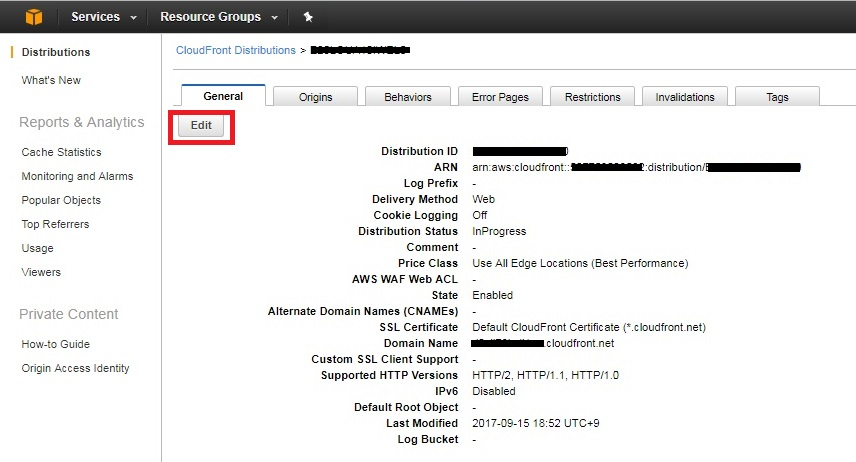
Task: Go to the Restrictions tab
Action: tap(592, 97)
